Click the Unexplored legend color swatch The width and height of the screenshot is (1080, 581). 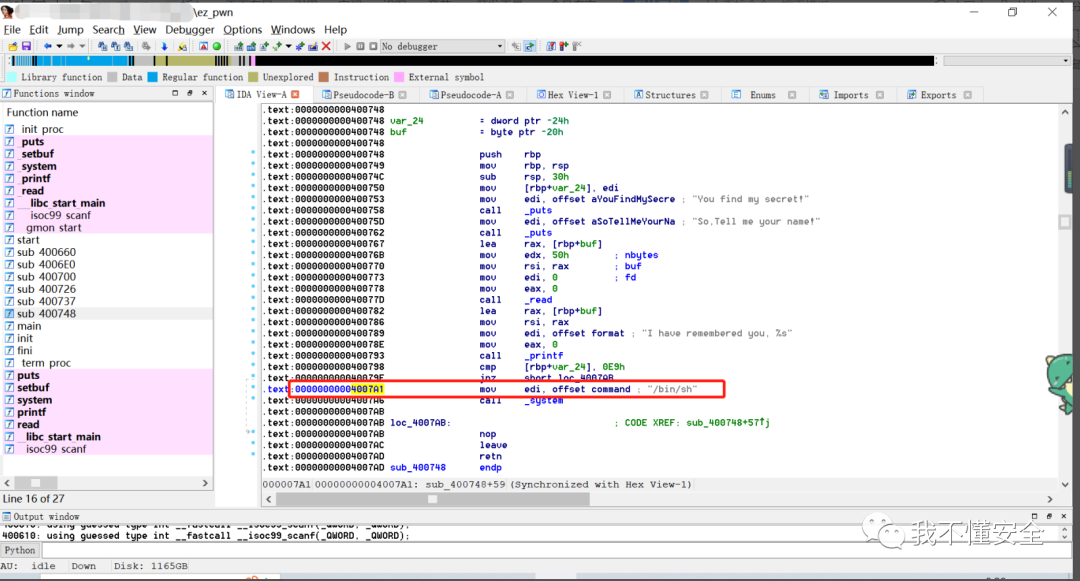click(x=253, y=77)
